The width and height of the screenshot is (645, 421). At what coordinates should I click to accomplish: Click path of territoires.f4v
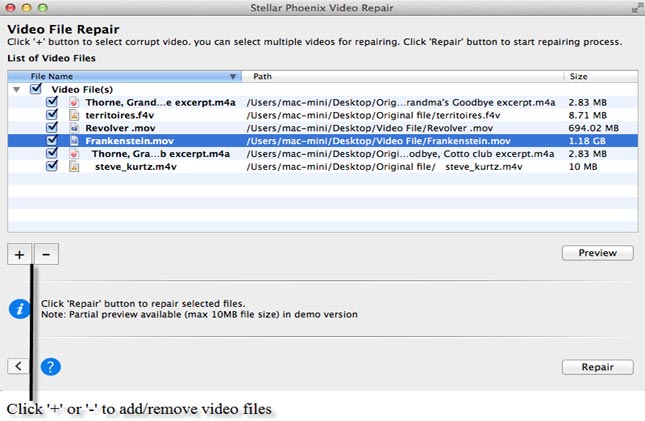373,115
